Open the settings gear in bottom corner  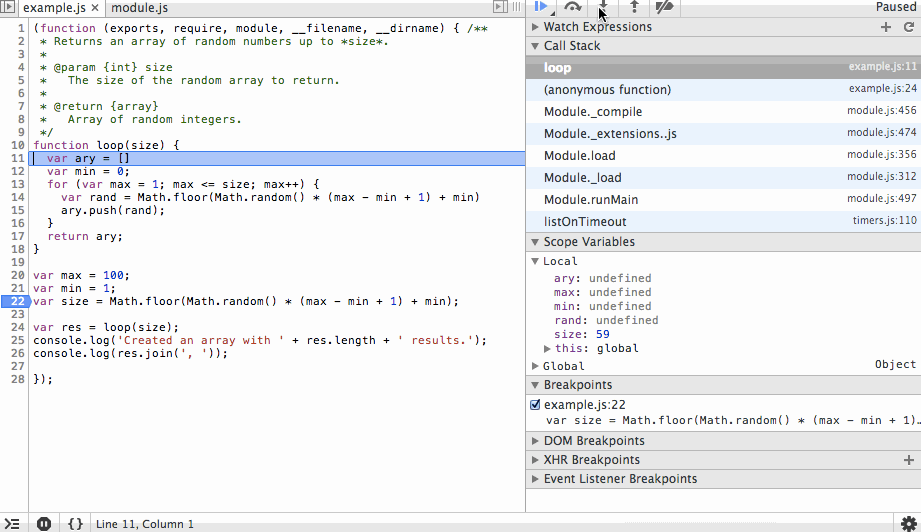tap(908, 523)
